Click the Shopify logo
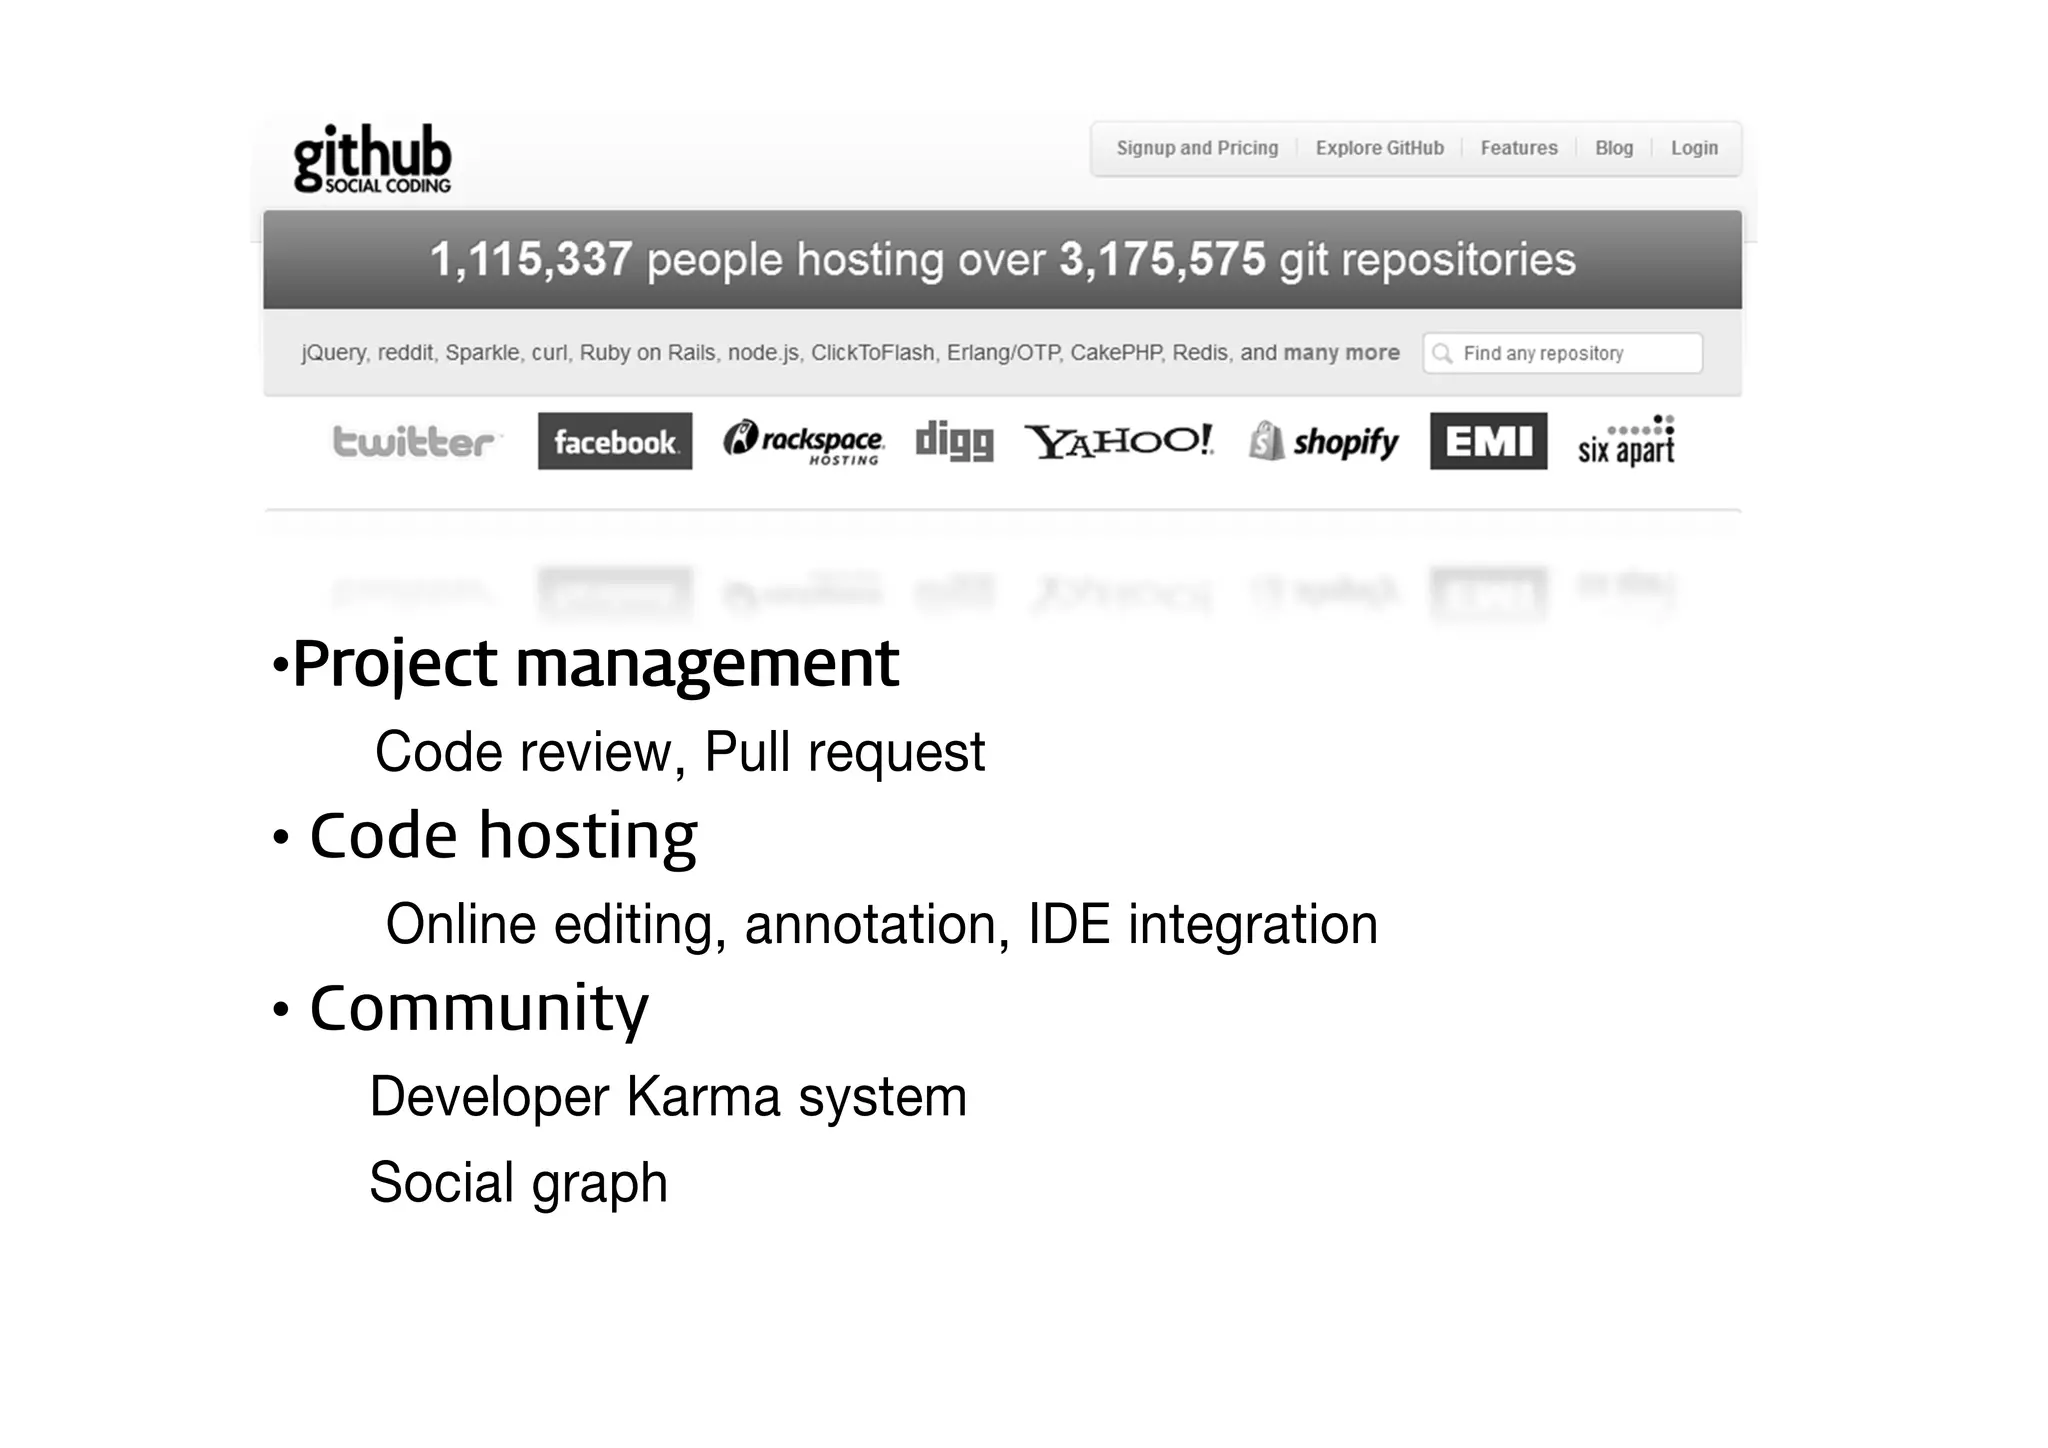Viewport: 2048px width, 1448px height. click(x=1324, y=441)
